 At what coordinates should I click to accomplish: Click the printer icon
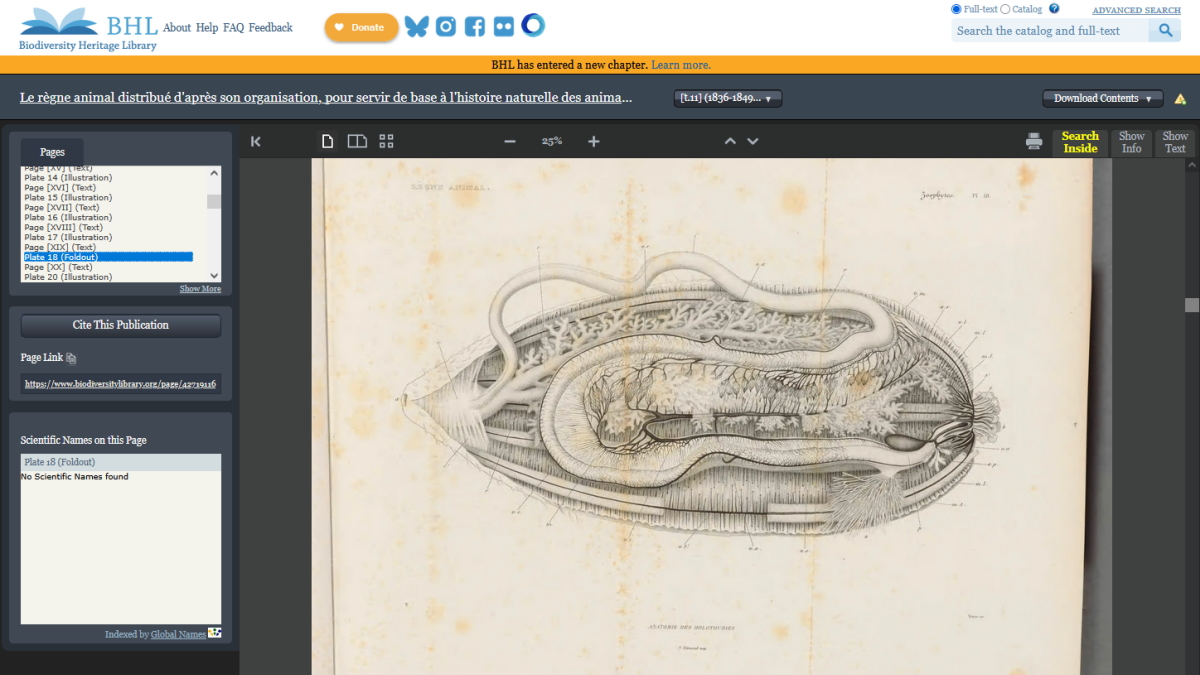tap(1034, 142)
